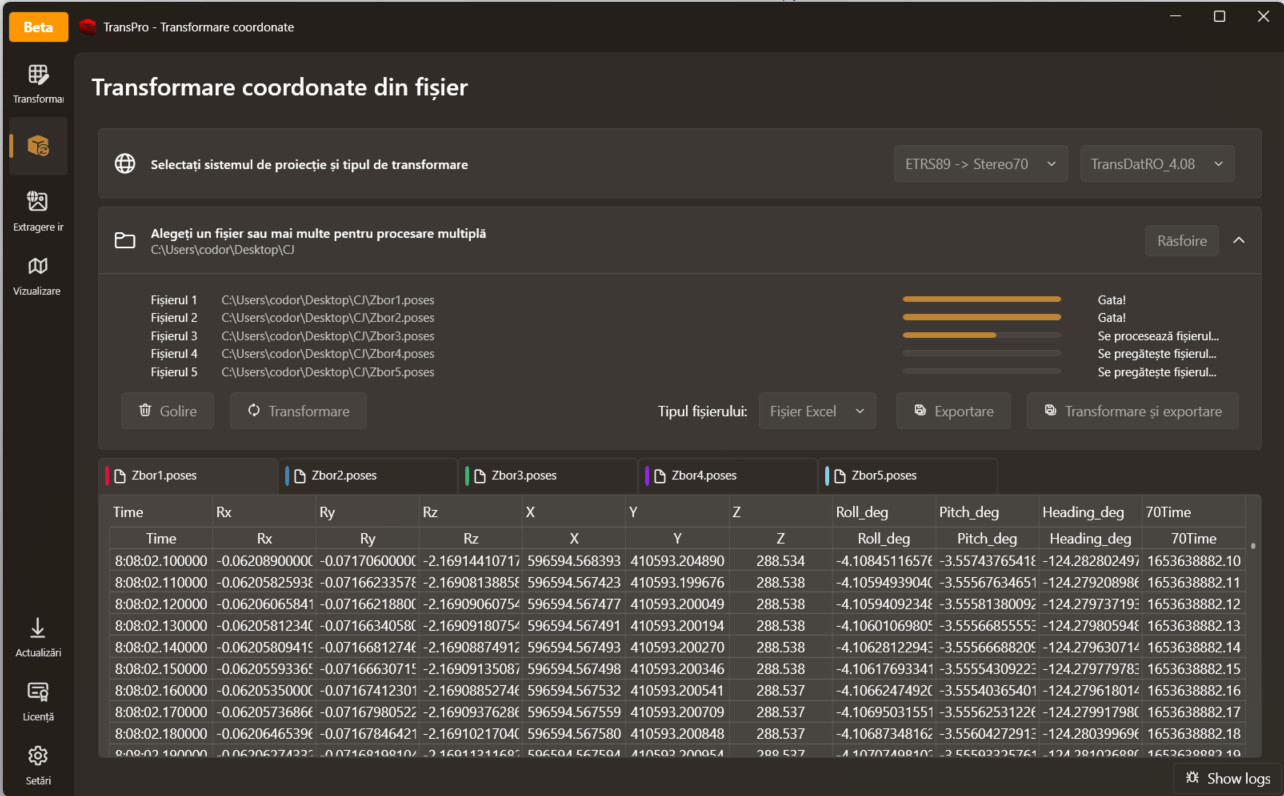Open the Vizualizare map sidebar icon
Screen dimensions: 1284x796
[38, 266]
